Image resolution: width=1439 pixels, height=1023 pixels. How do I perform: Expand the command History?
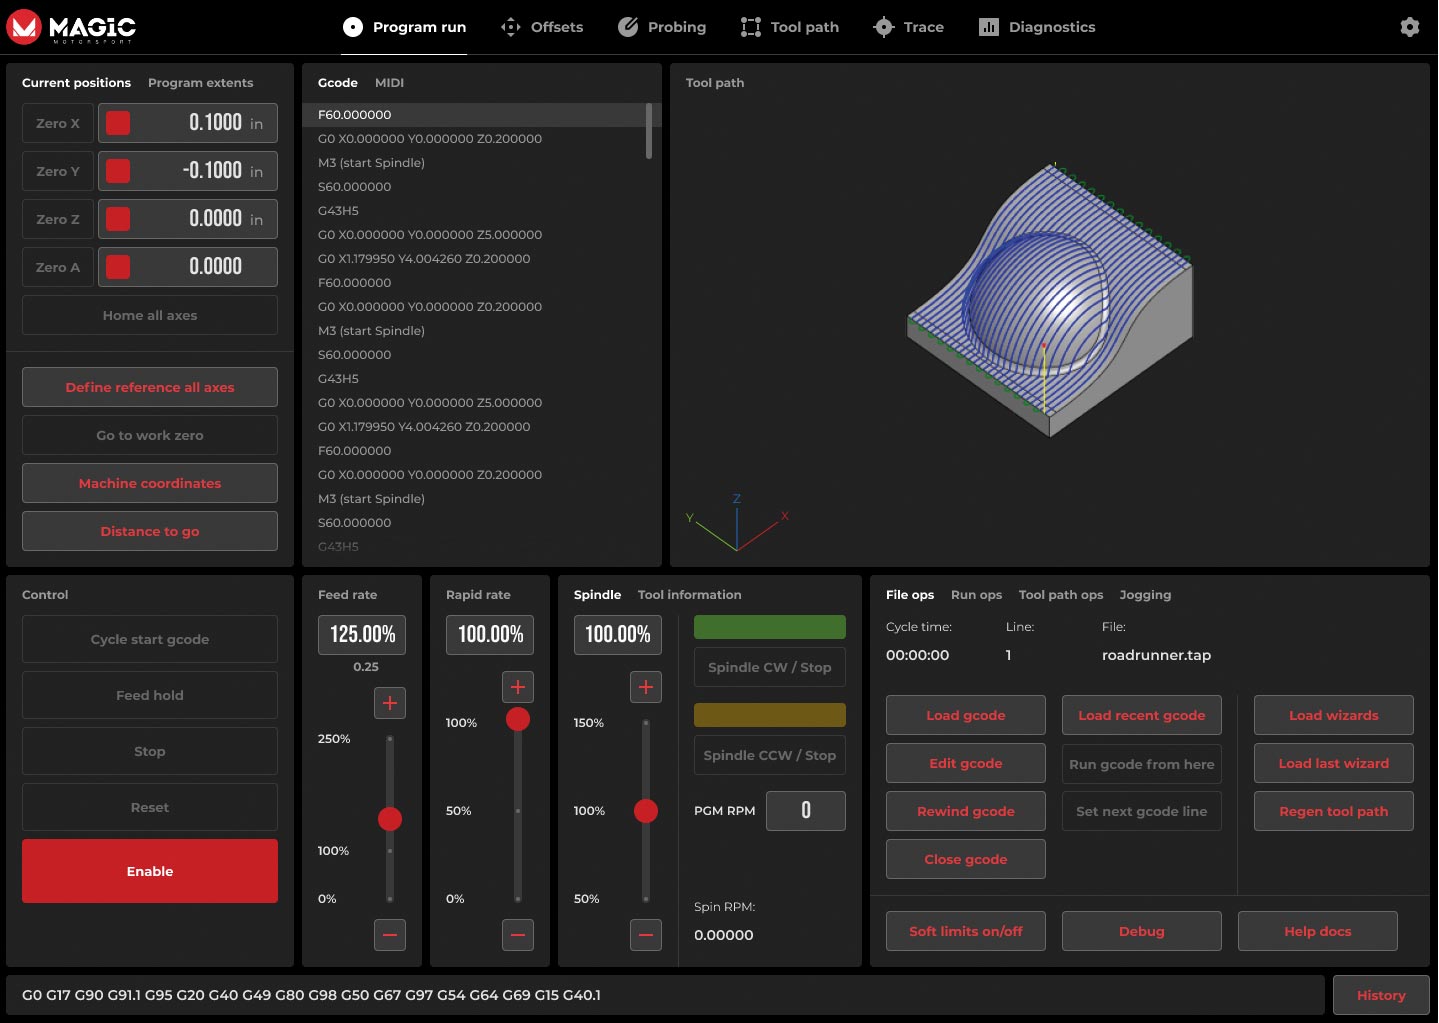click(1380, 995)
